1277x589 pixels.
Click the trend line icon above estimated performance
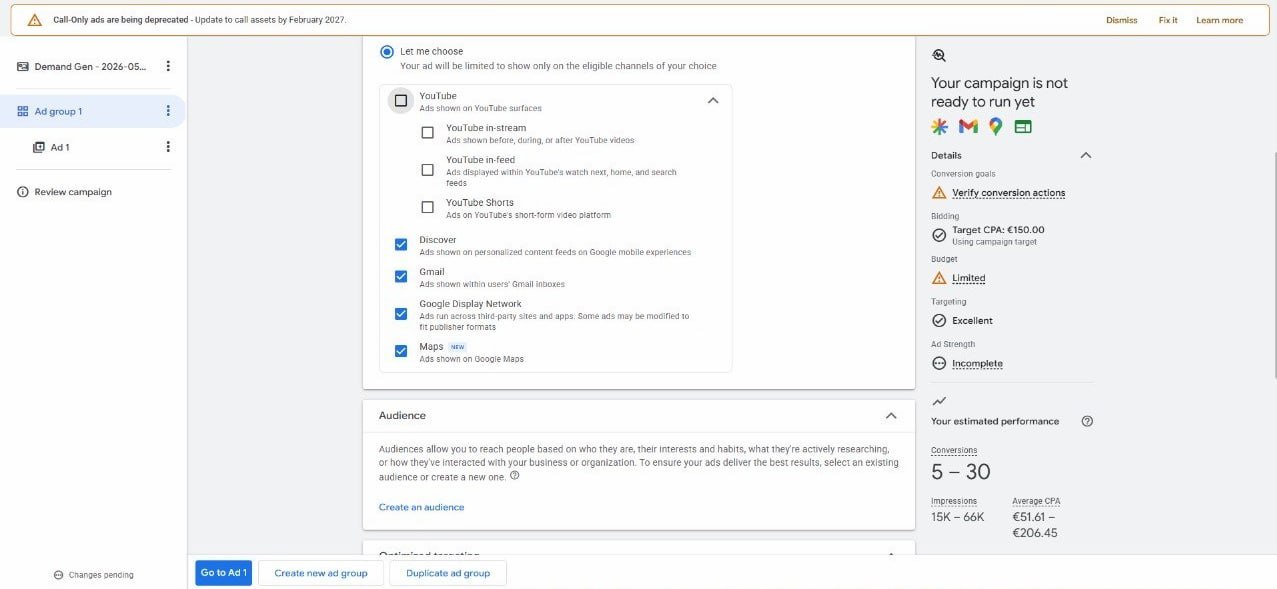(x=939, y=401)
